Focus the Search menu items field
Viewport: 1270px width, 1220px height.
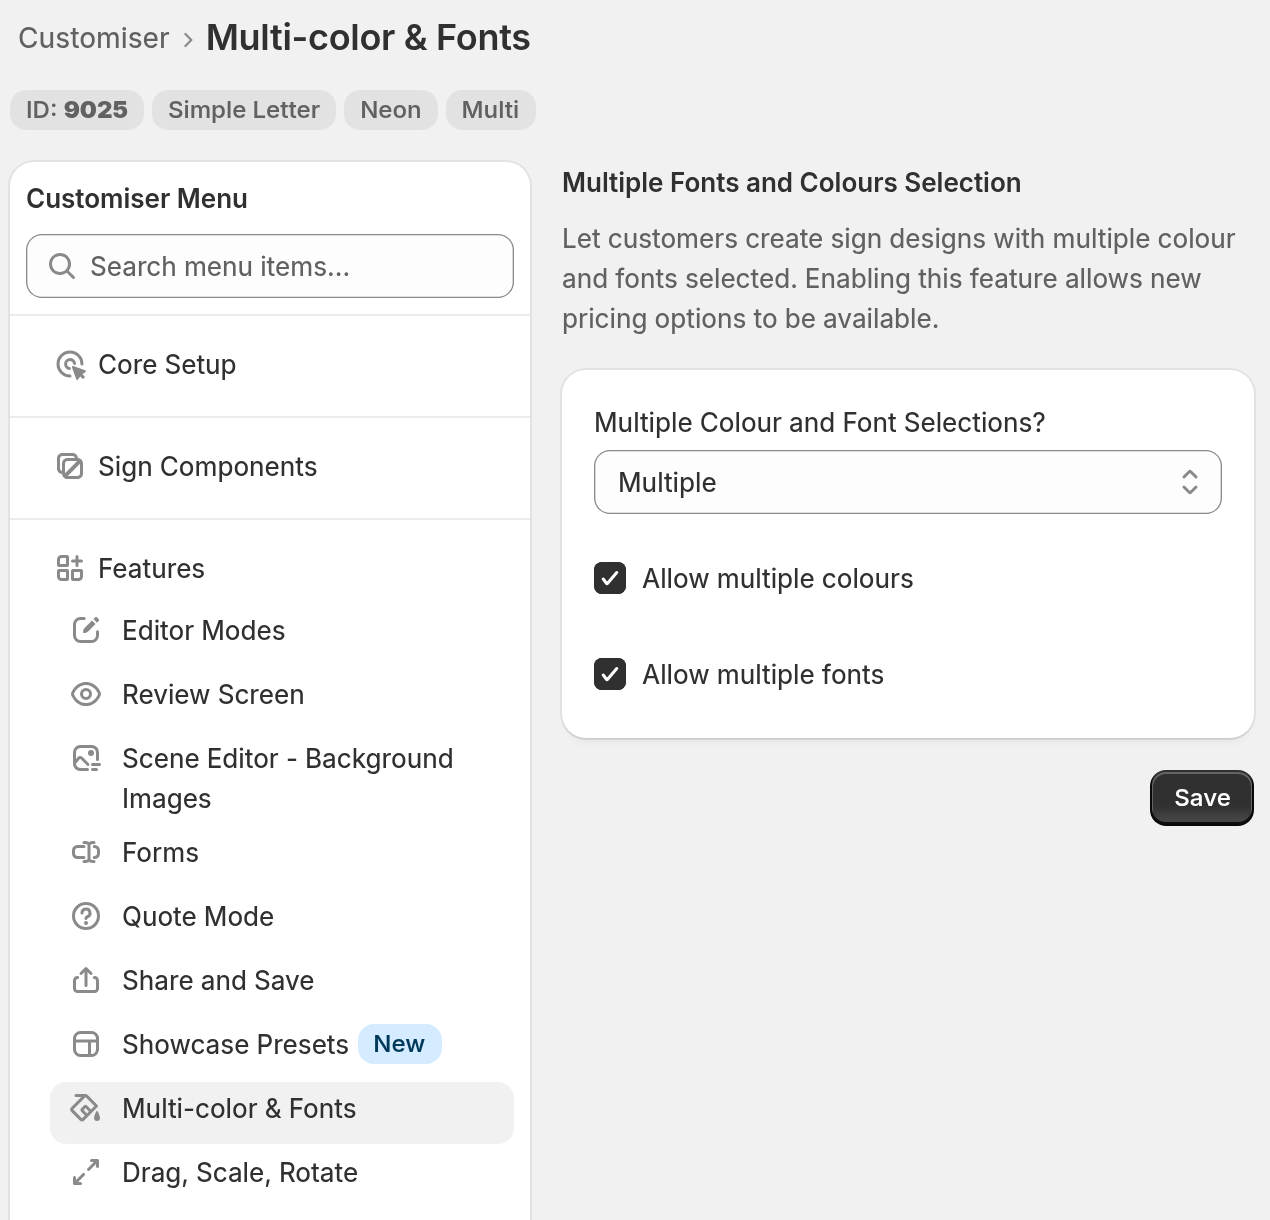tap(270, 266)
